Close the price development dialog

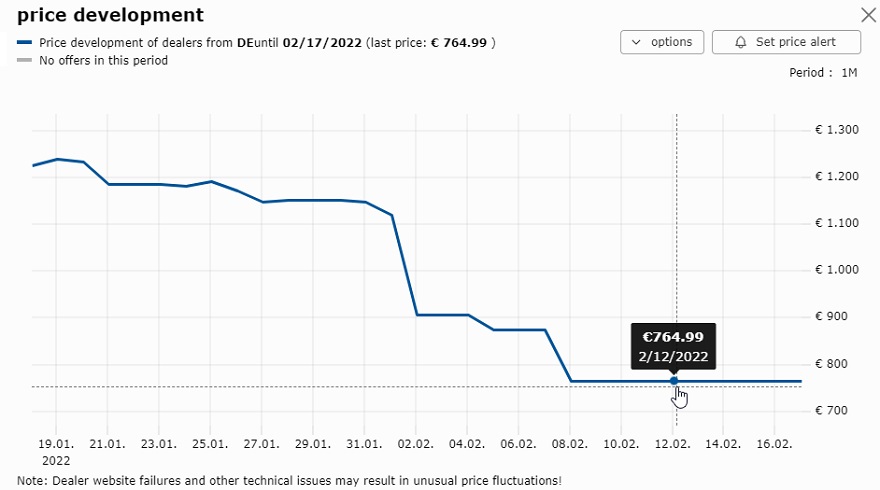(869, 15)
